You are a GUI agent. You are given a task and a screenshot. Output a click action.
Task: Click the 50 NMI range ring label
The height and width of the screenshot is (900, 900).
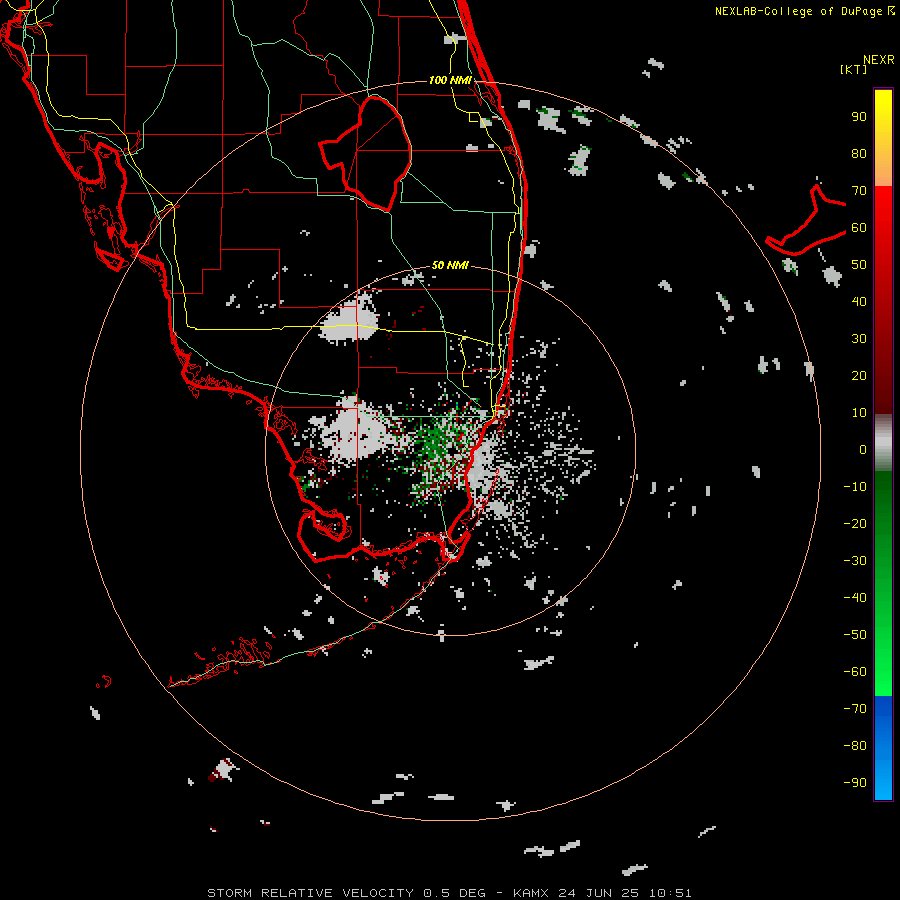(450, 265)
